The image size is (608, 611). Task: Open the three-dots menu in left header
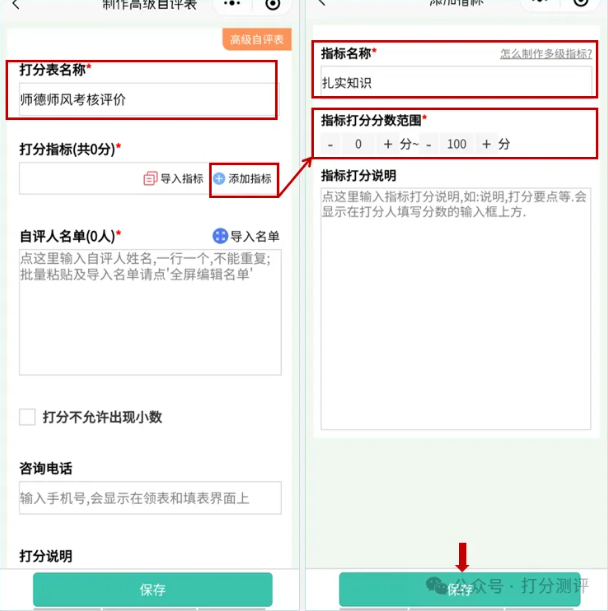pos(232,4)
